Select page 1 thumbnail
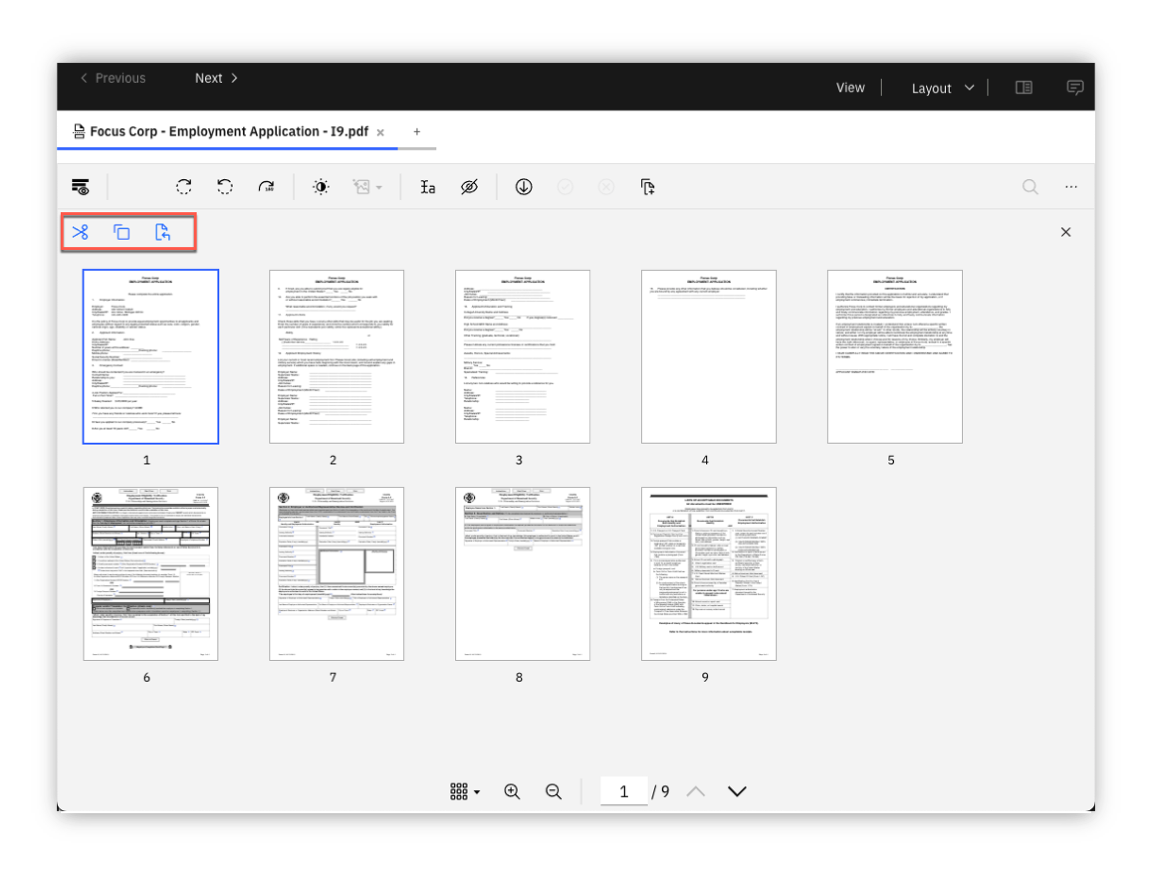Viewport: 1152px width, 877px height. tap(151, 356)
